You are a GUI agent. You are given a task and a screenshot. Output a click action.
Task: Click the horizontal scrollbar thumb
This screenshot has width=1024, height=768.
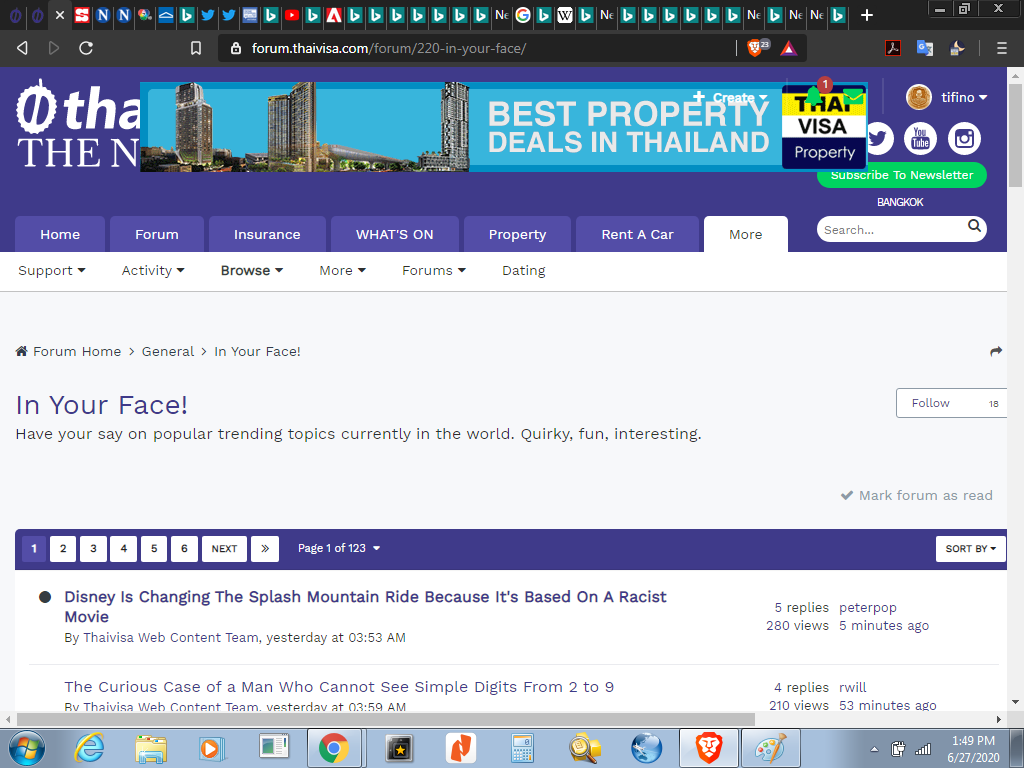coord(385,719)
